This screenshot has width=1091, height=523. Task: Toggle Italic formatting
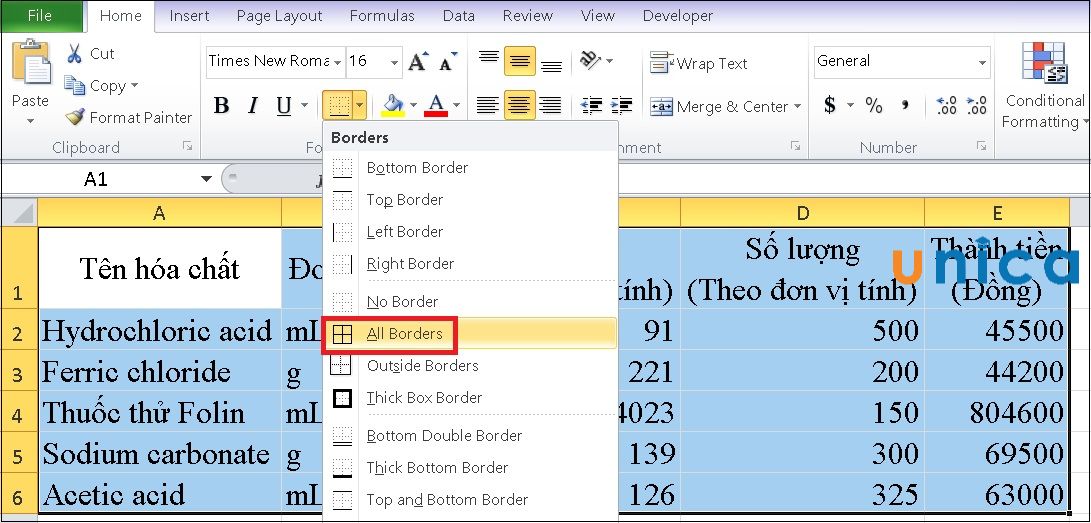point(253,106)
